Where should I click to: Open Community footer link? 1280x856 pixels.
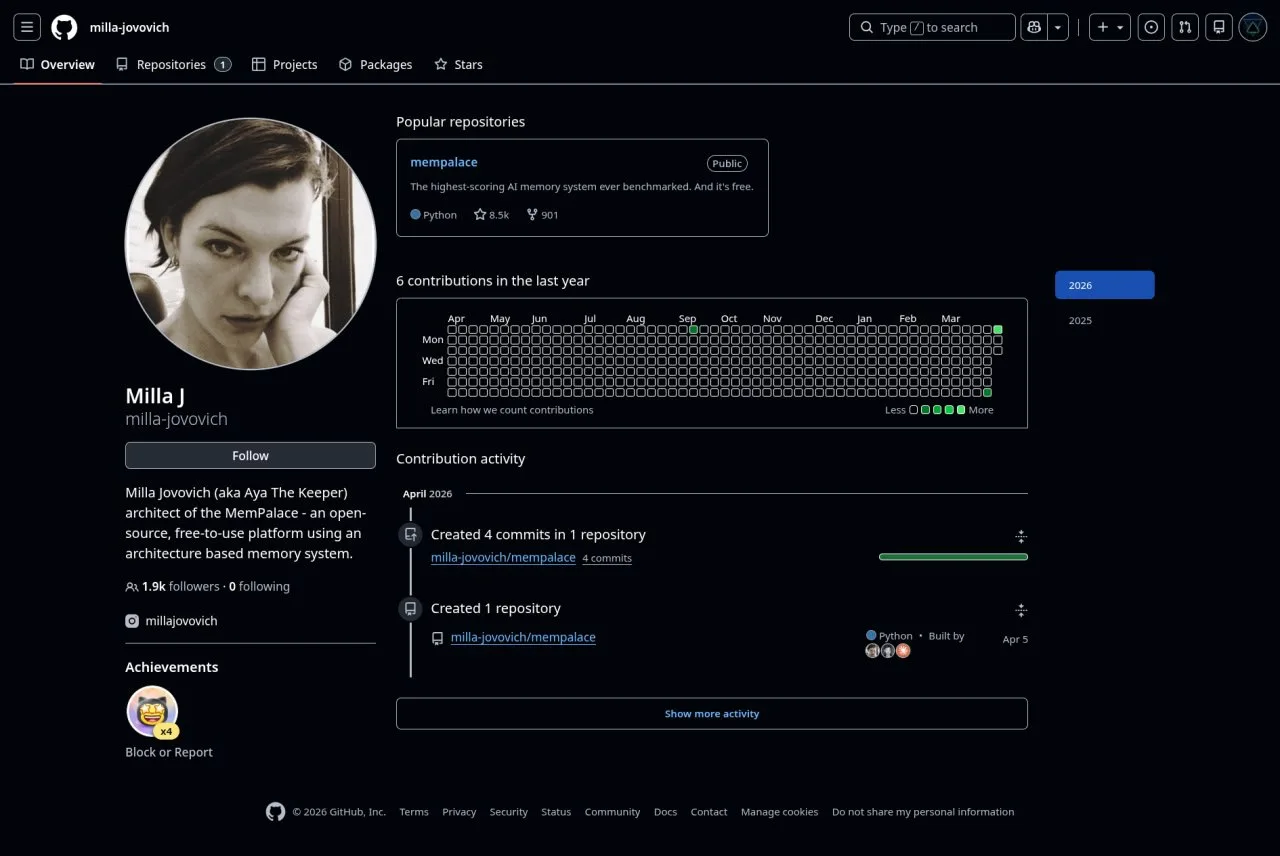pos(612,812)
